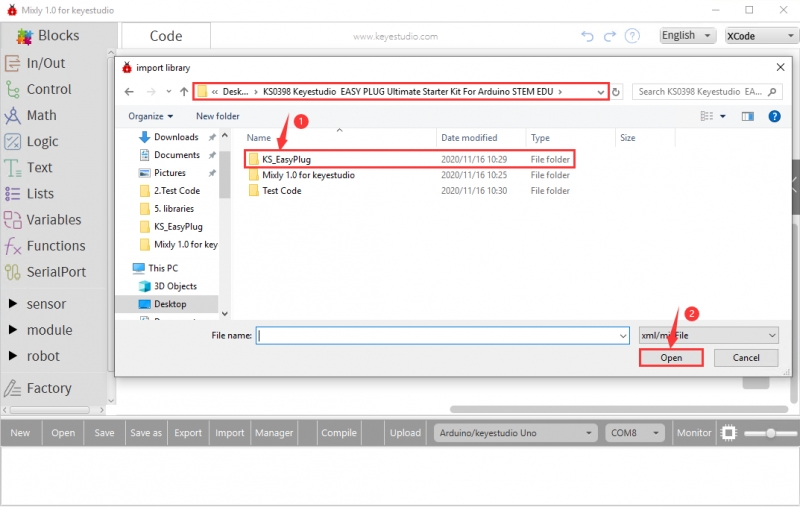Open the Math block category

[x=31, y=115]
